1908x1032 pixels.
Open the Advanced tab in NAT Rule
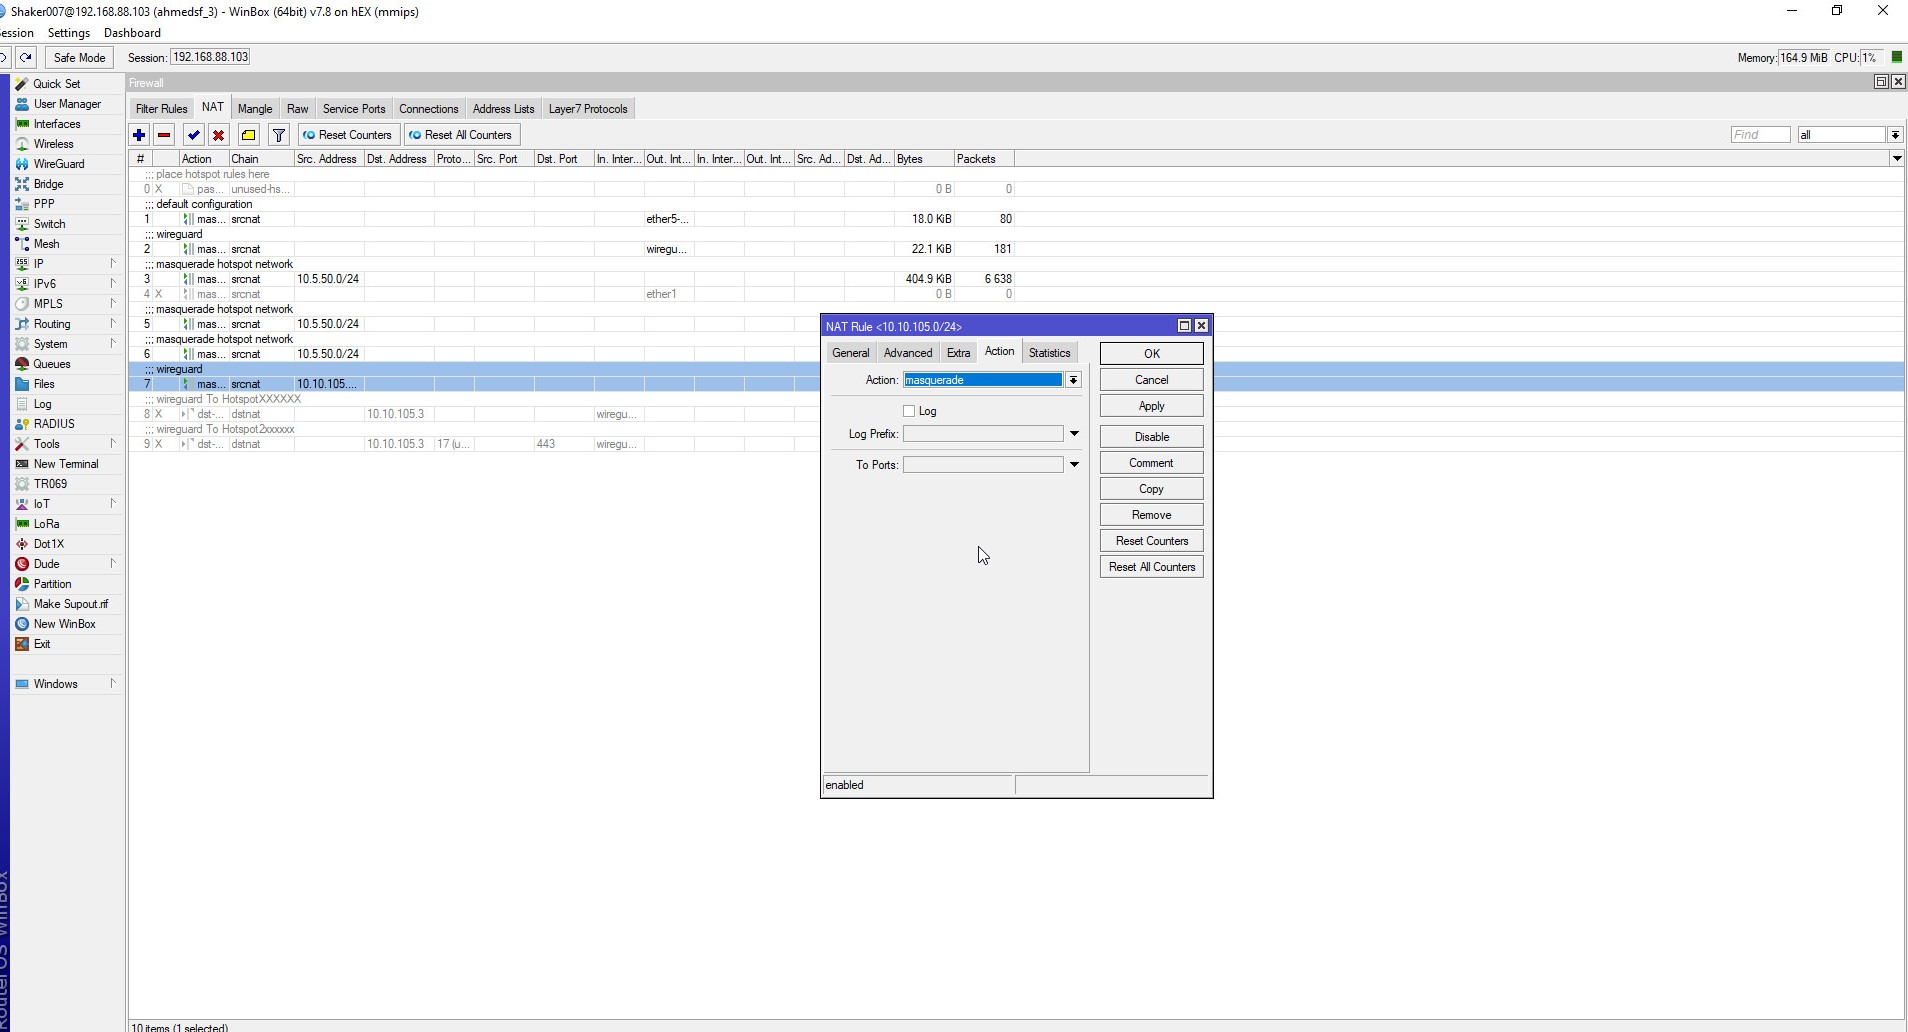point(908,353)
